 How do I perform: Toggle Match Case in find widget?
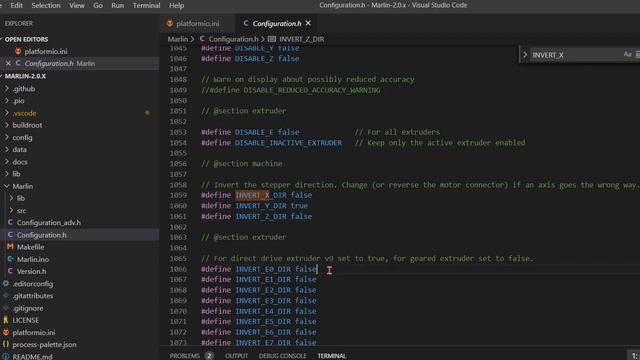627,54
